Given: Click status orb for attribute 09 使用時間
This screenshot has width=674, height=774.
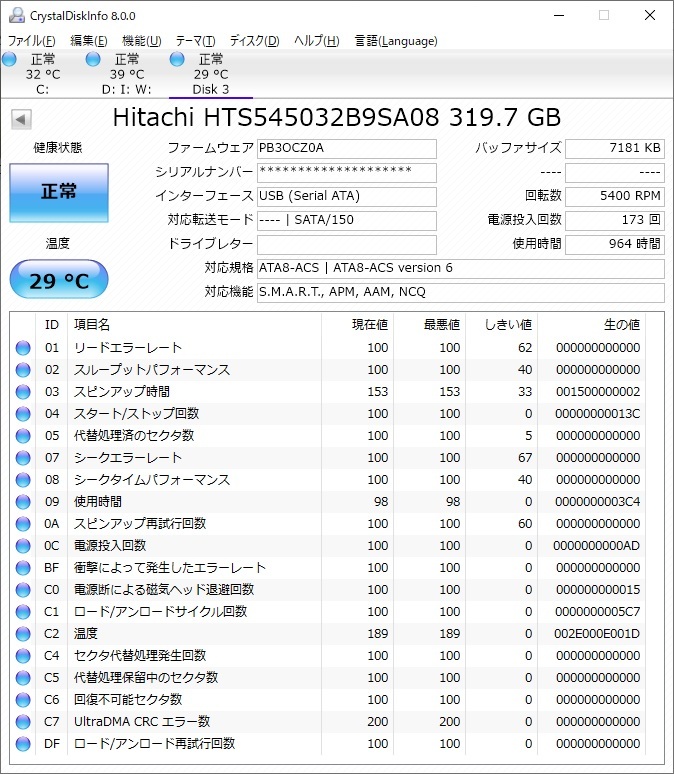Looking at the screenshot, I should [x=23, y=502].
